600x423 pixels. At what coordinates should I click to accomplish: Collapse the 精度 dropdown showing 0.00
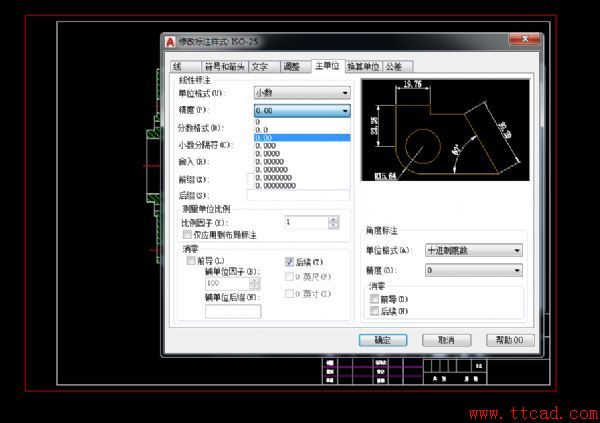[302, 111]
